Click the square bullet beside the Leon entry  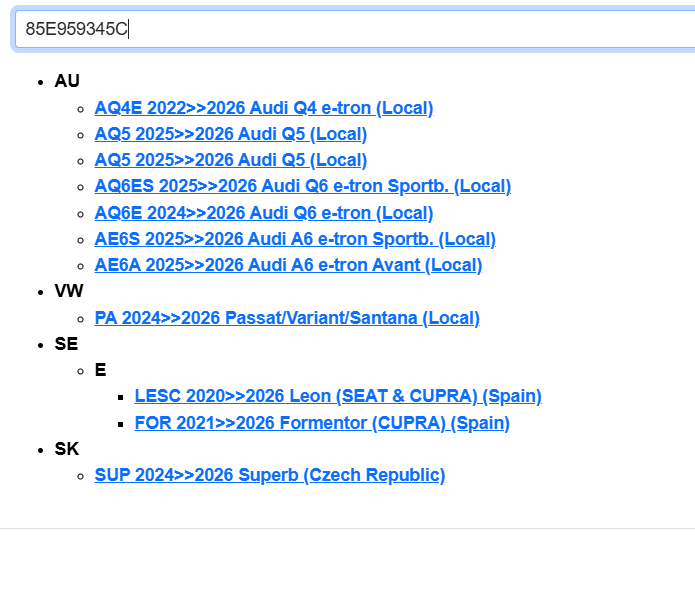pos(120,397)
